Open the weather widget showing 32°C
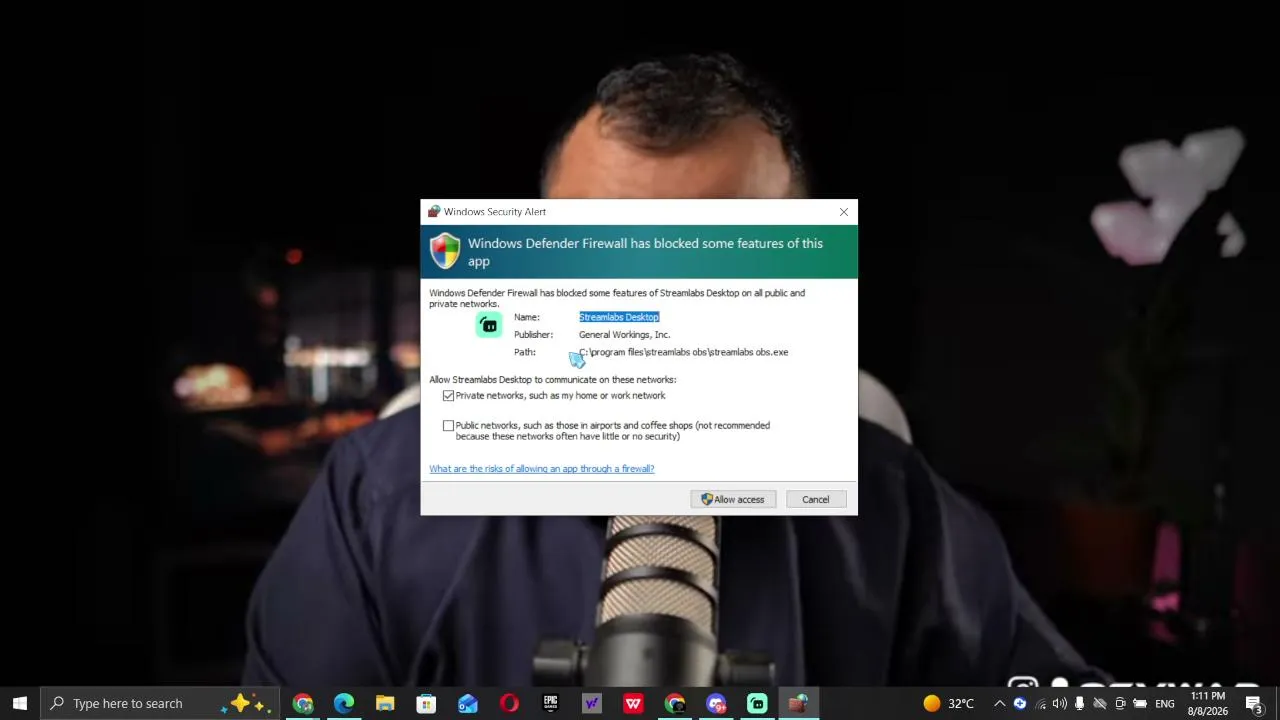Viewport: 1280px width, 720px height. tap(947, 703)
